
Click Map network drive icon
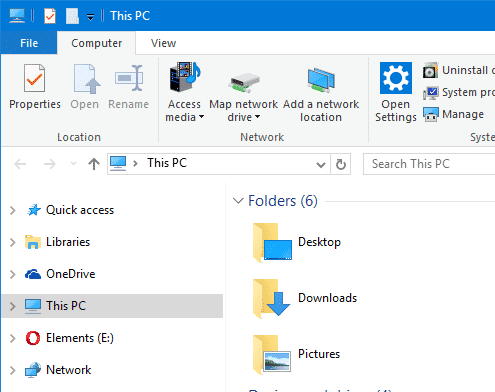(244, 82)
